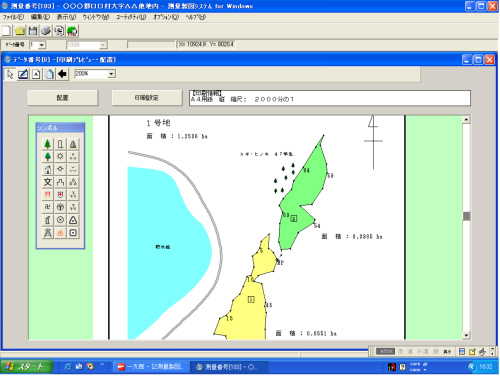Click the vertical scrollbar thumb
This screenshot has width=500, height=376.
[466, 216]
